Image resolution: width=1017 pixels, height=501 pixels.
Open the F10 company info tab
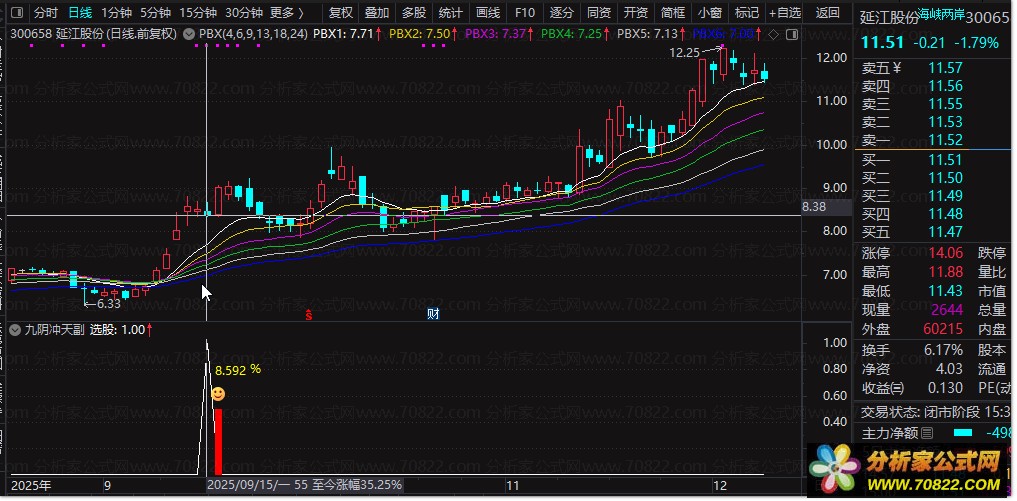point(524,13)
